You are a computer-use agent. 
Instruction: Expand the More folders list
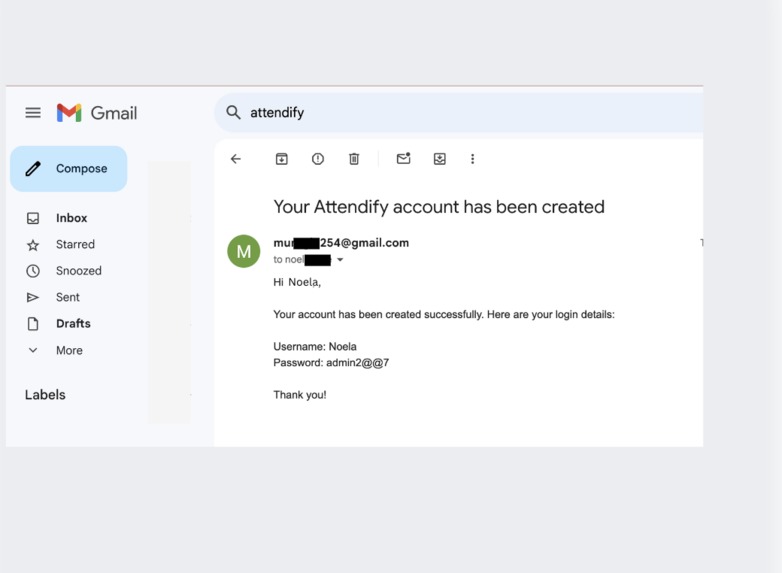69,350
